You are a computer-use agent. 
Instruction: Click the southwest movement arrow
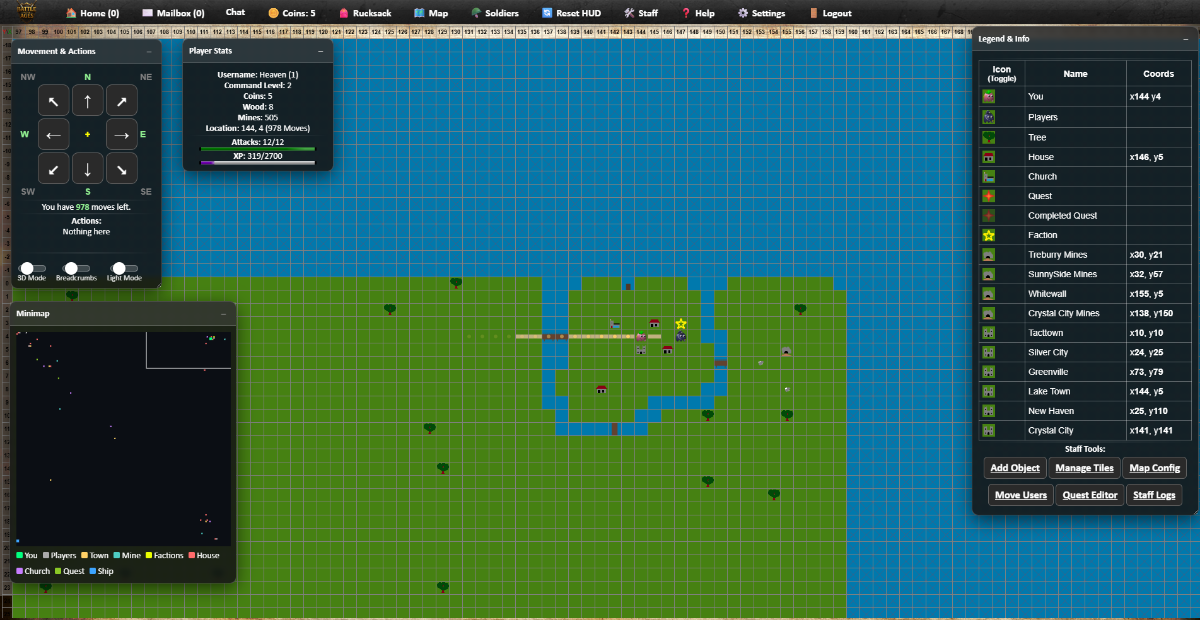pyautogui.click(x=53, y=168)
